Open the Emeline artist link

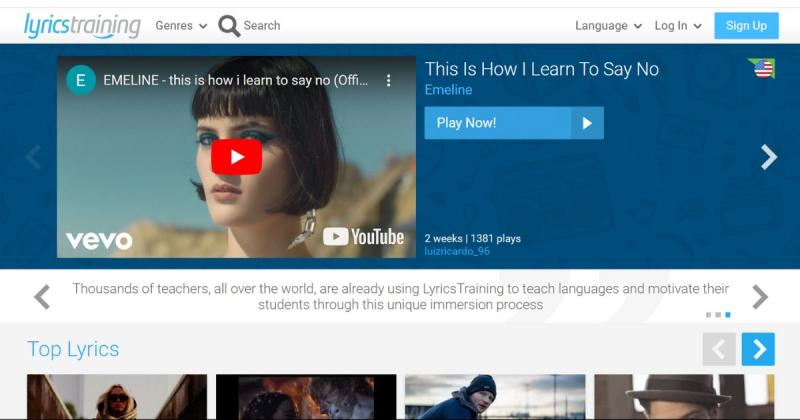[x=448, y=90]
